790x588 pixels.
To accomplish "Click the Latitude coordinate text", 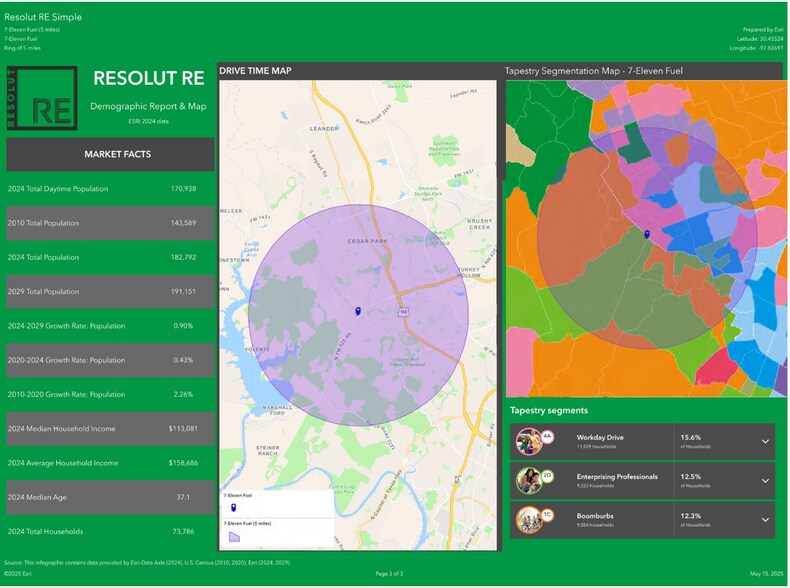I will click(x=760, y=39).
